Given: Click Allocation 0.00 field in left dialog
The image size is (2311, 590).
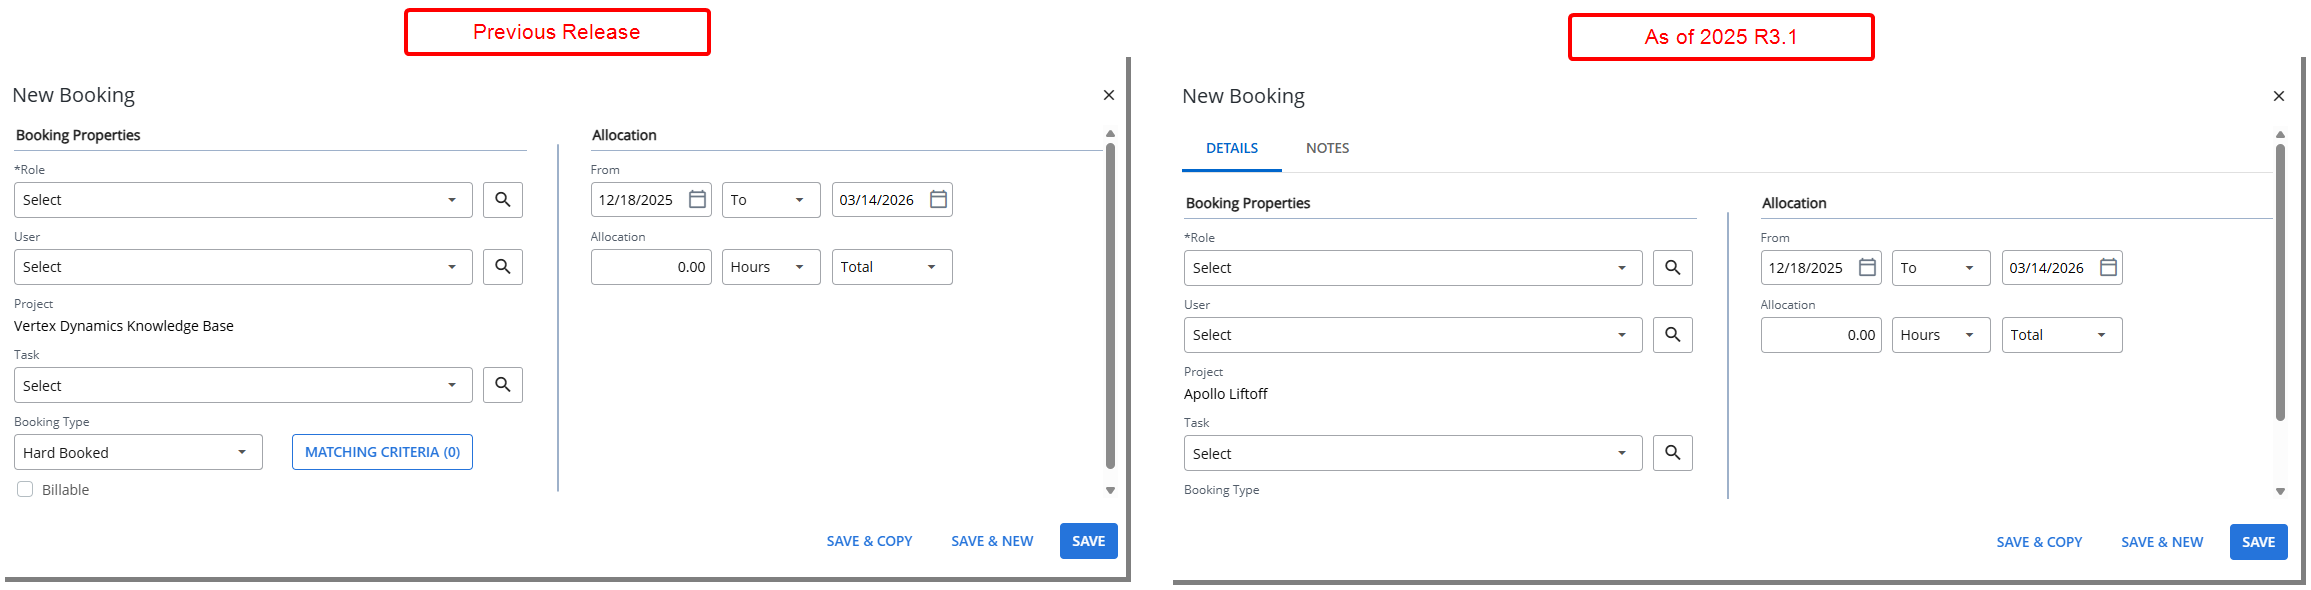Looking at the screenshot, I should (x=651, y=267).
